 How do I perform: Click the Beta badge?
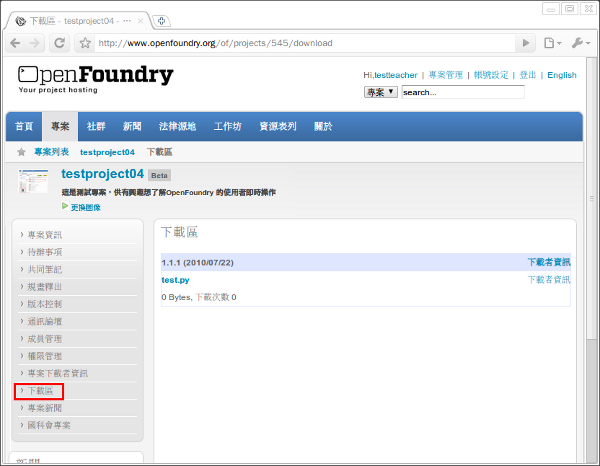(x=159, y=175)
